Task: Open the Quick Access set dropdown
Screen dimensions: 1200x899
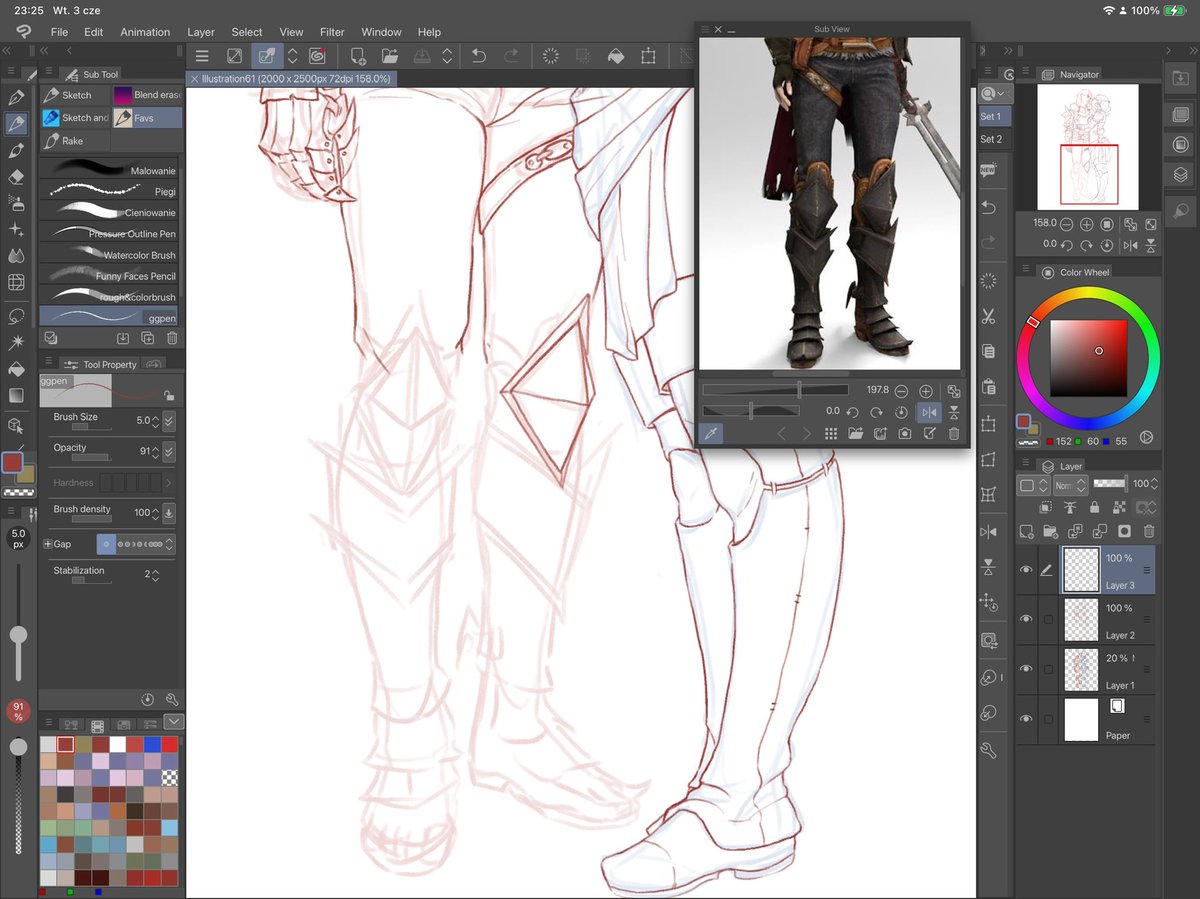Action: coord(996,93)
